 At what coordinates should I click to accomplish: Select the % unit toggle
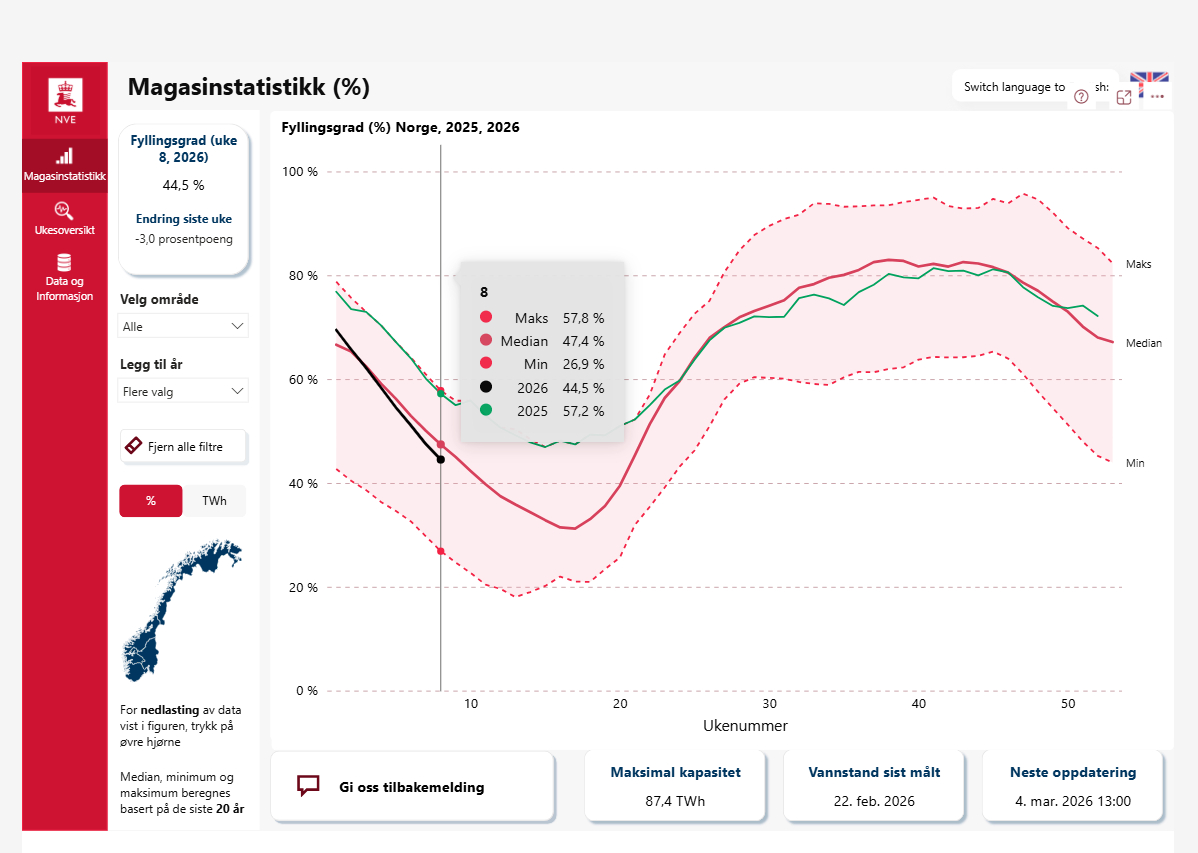[151, 501]
